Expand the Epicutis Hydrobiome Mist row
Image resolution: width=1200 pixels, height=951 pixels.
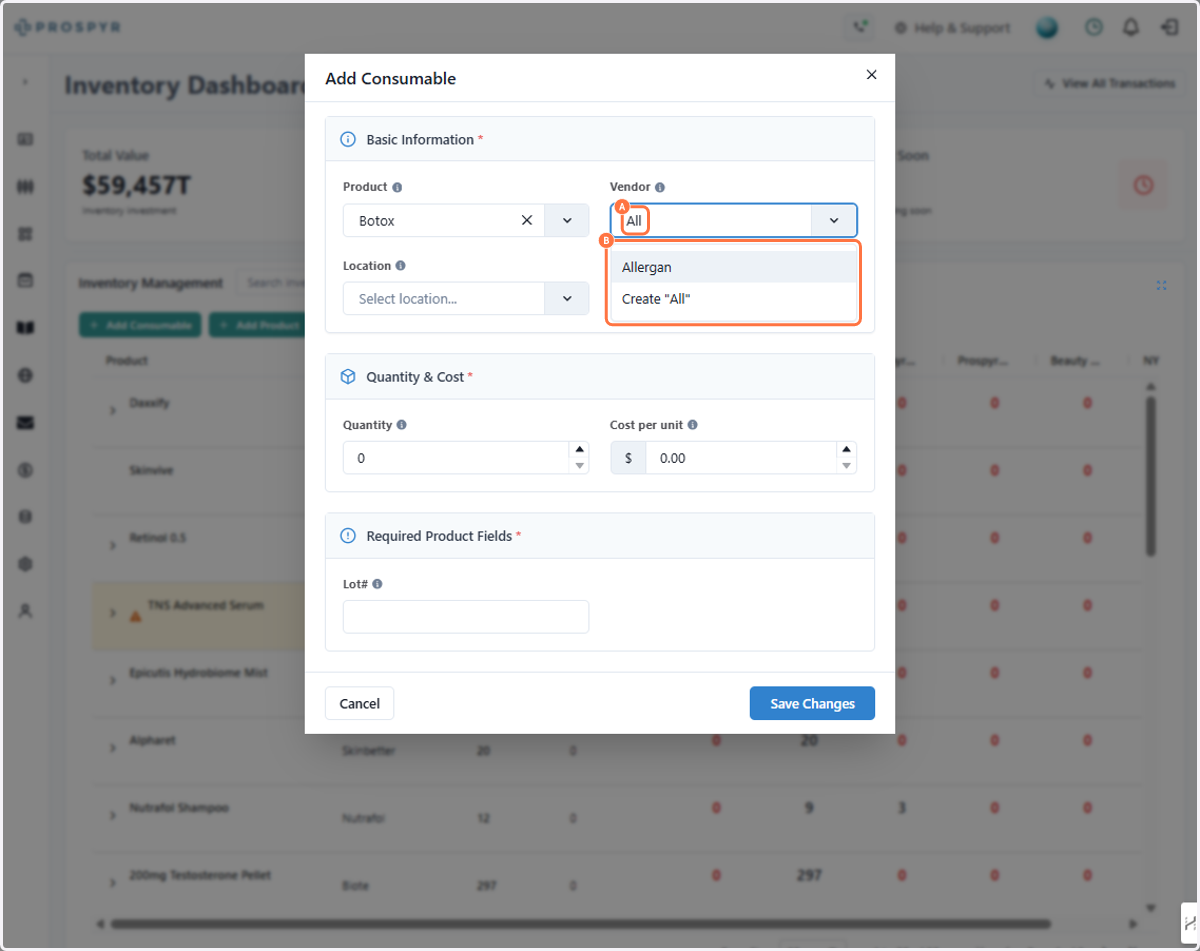113,680
